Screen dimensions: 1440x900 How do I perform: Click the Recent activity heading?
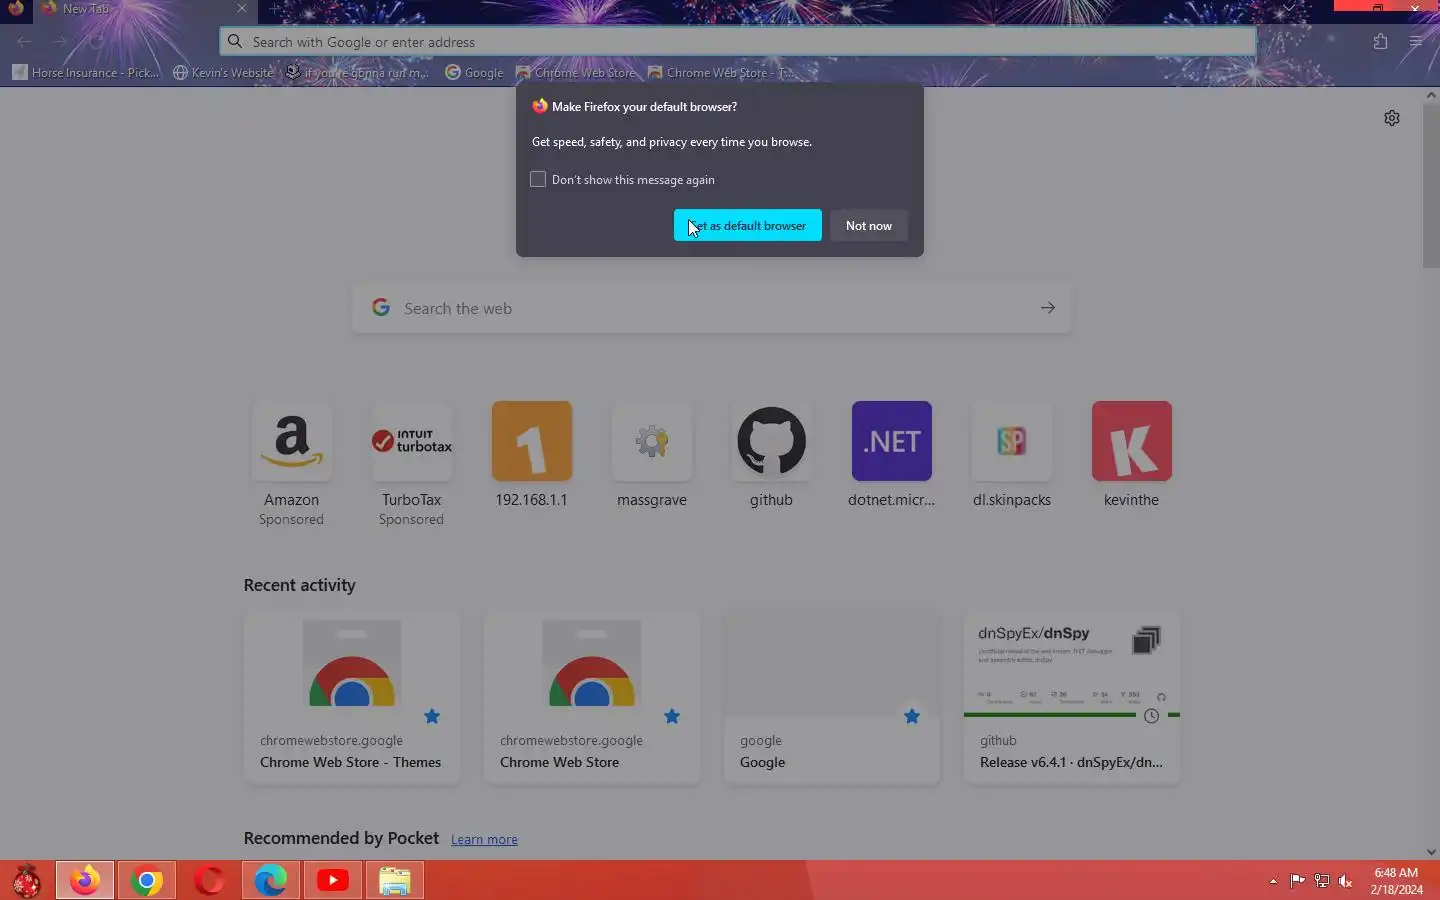pos(300,585)
